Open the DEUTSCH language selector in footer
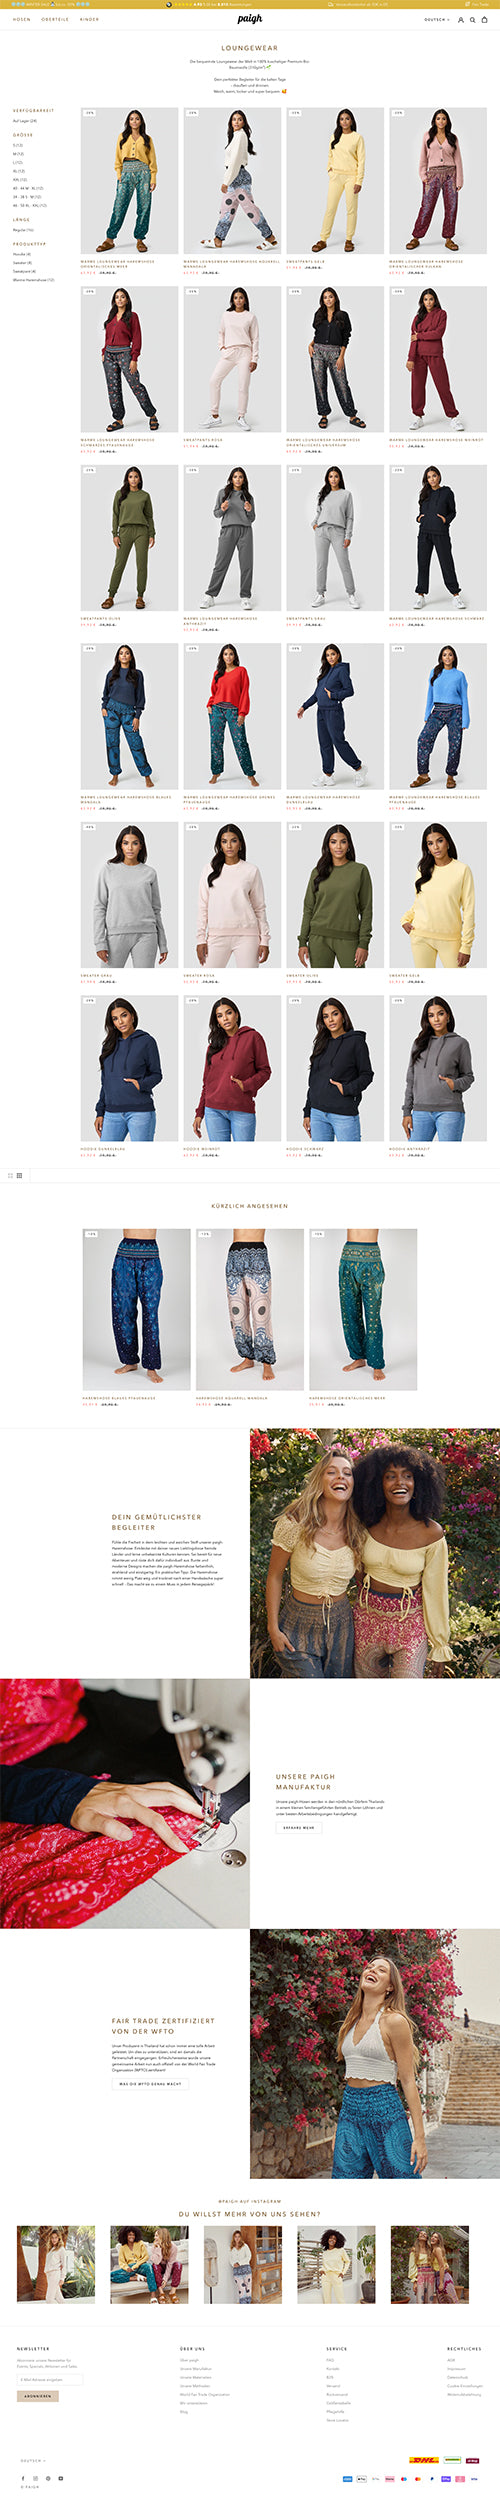Screen dimensions: 500x2501 [33, 2460]
